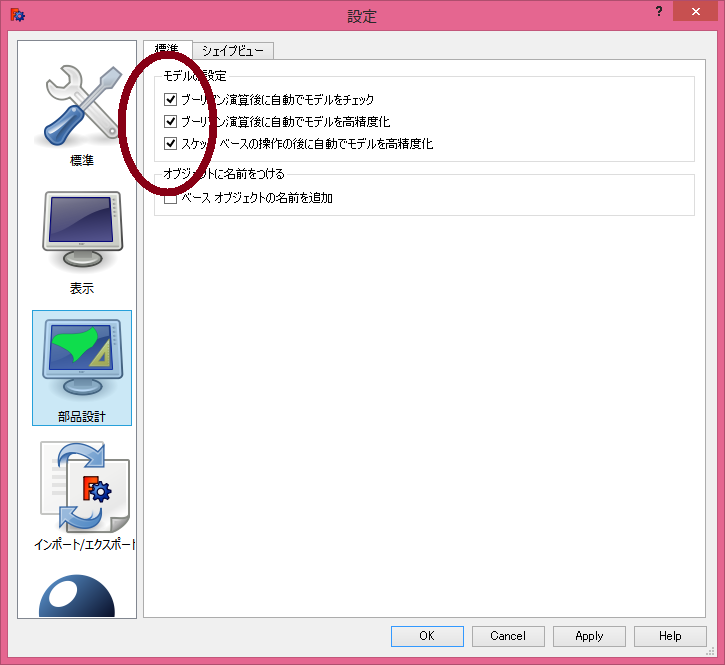Enable ベース オブジェクトの名前を追加 checkbox
Image resolution: width=725 pixels, height=665 pixels.
point(170,198)
